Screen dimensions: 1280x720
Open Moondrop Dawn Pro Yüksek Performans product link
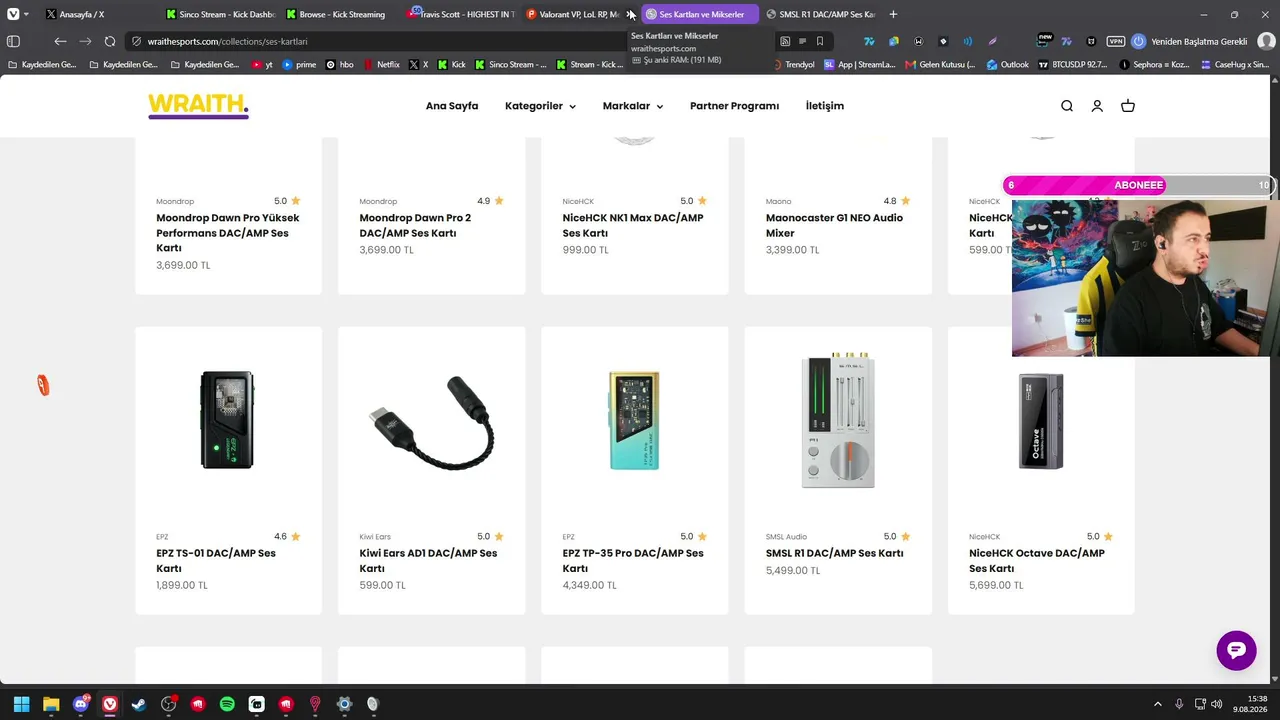(x=228, y=233)
